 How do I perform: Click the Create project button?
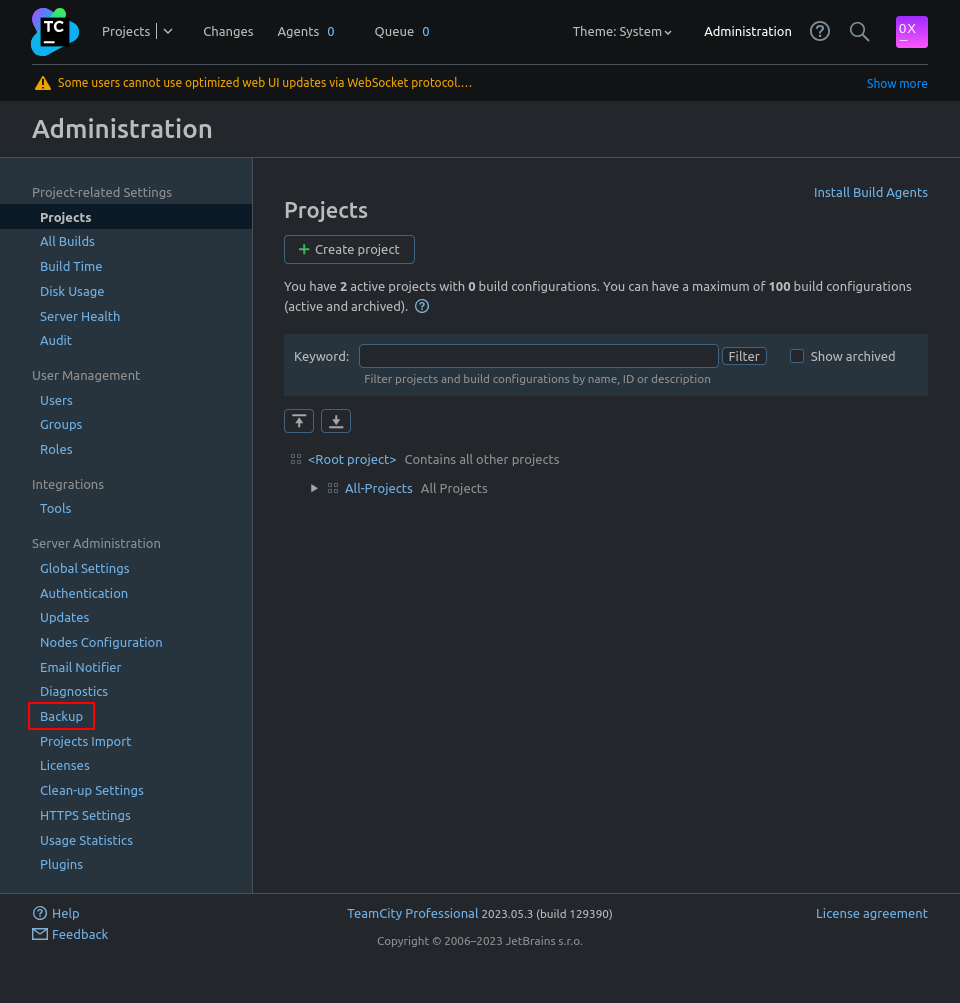click(x=349, y=250)
